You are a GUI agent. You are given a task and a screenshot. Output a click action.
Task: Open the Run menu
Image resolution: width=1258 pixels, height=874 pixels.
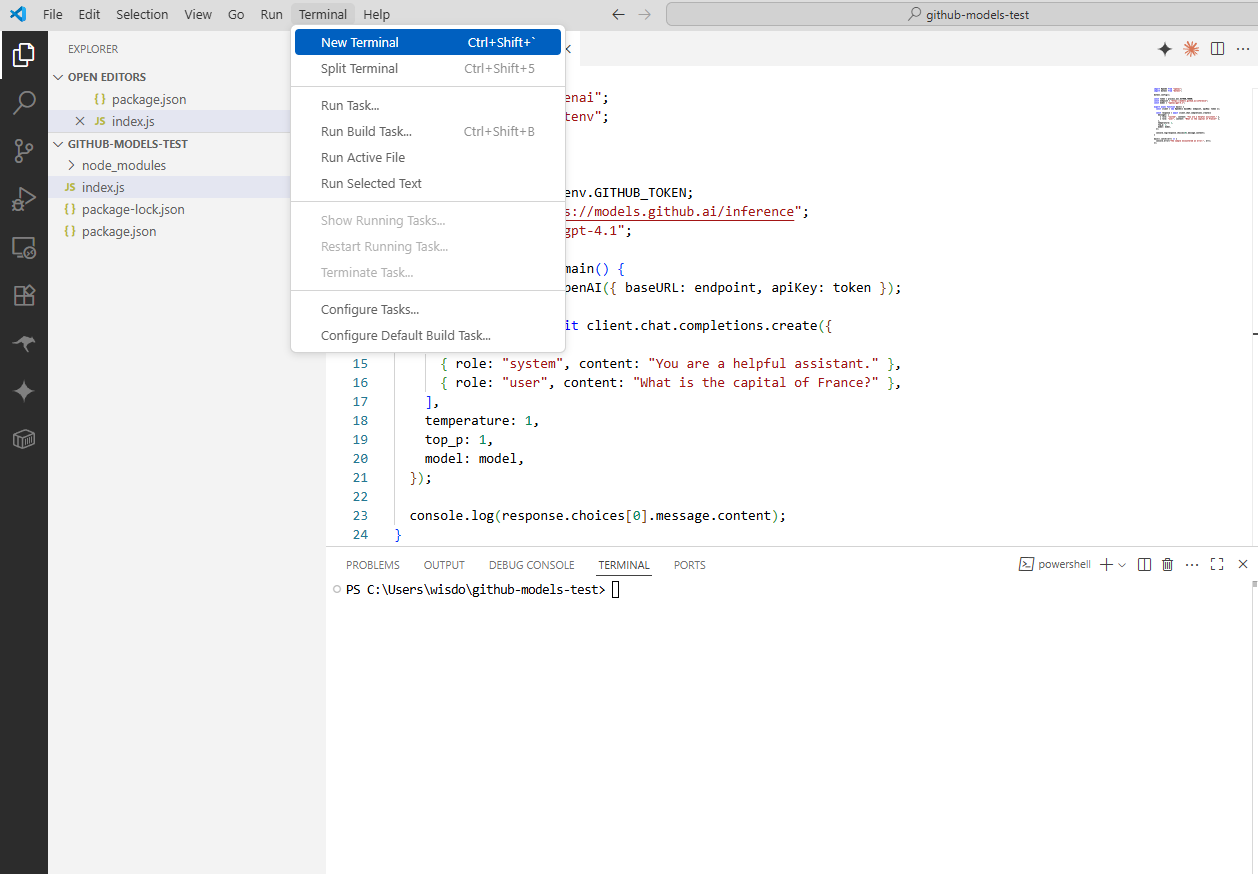click(x=271, y=14)
